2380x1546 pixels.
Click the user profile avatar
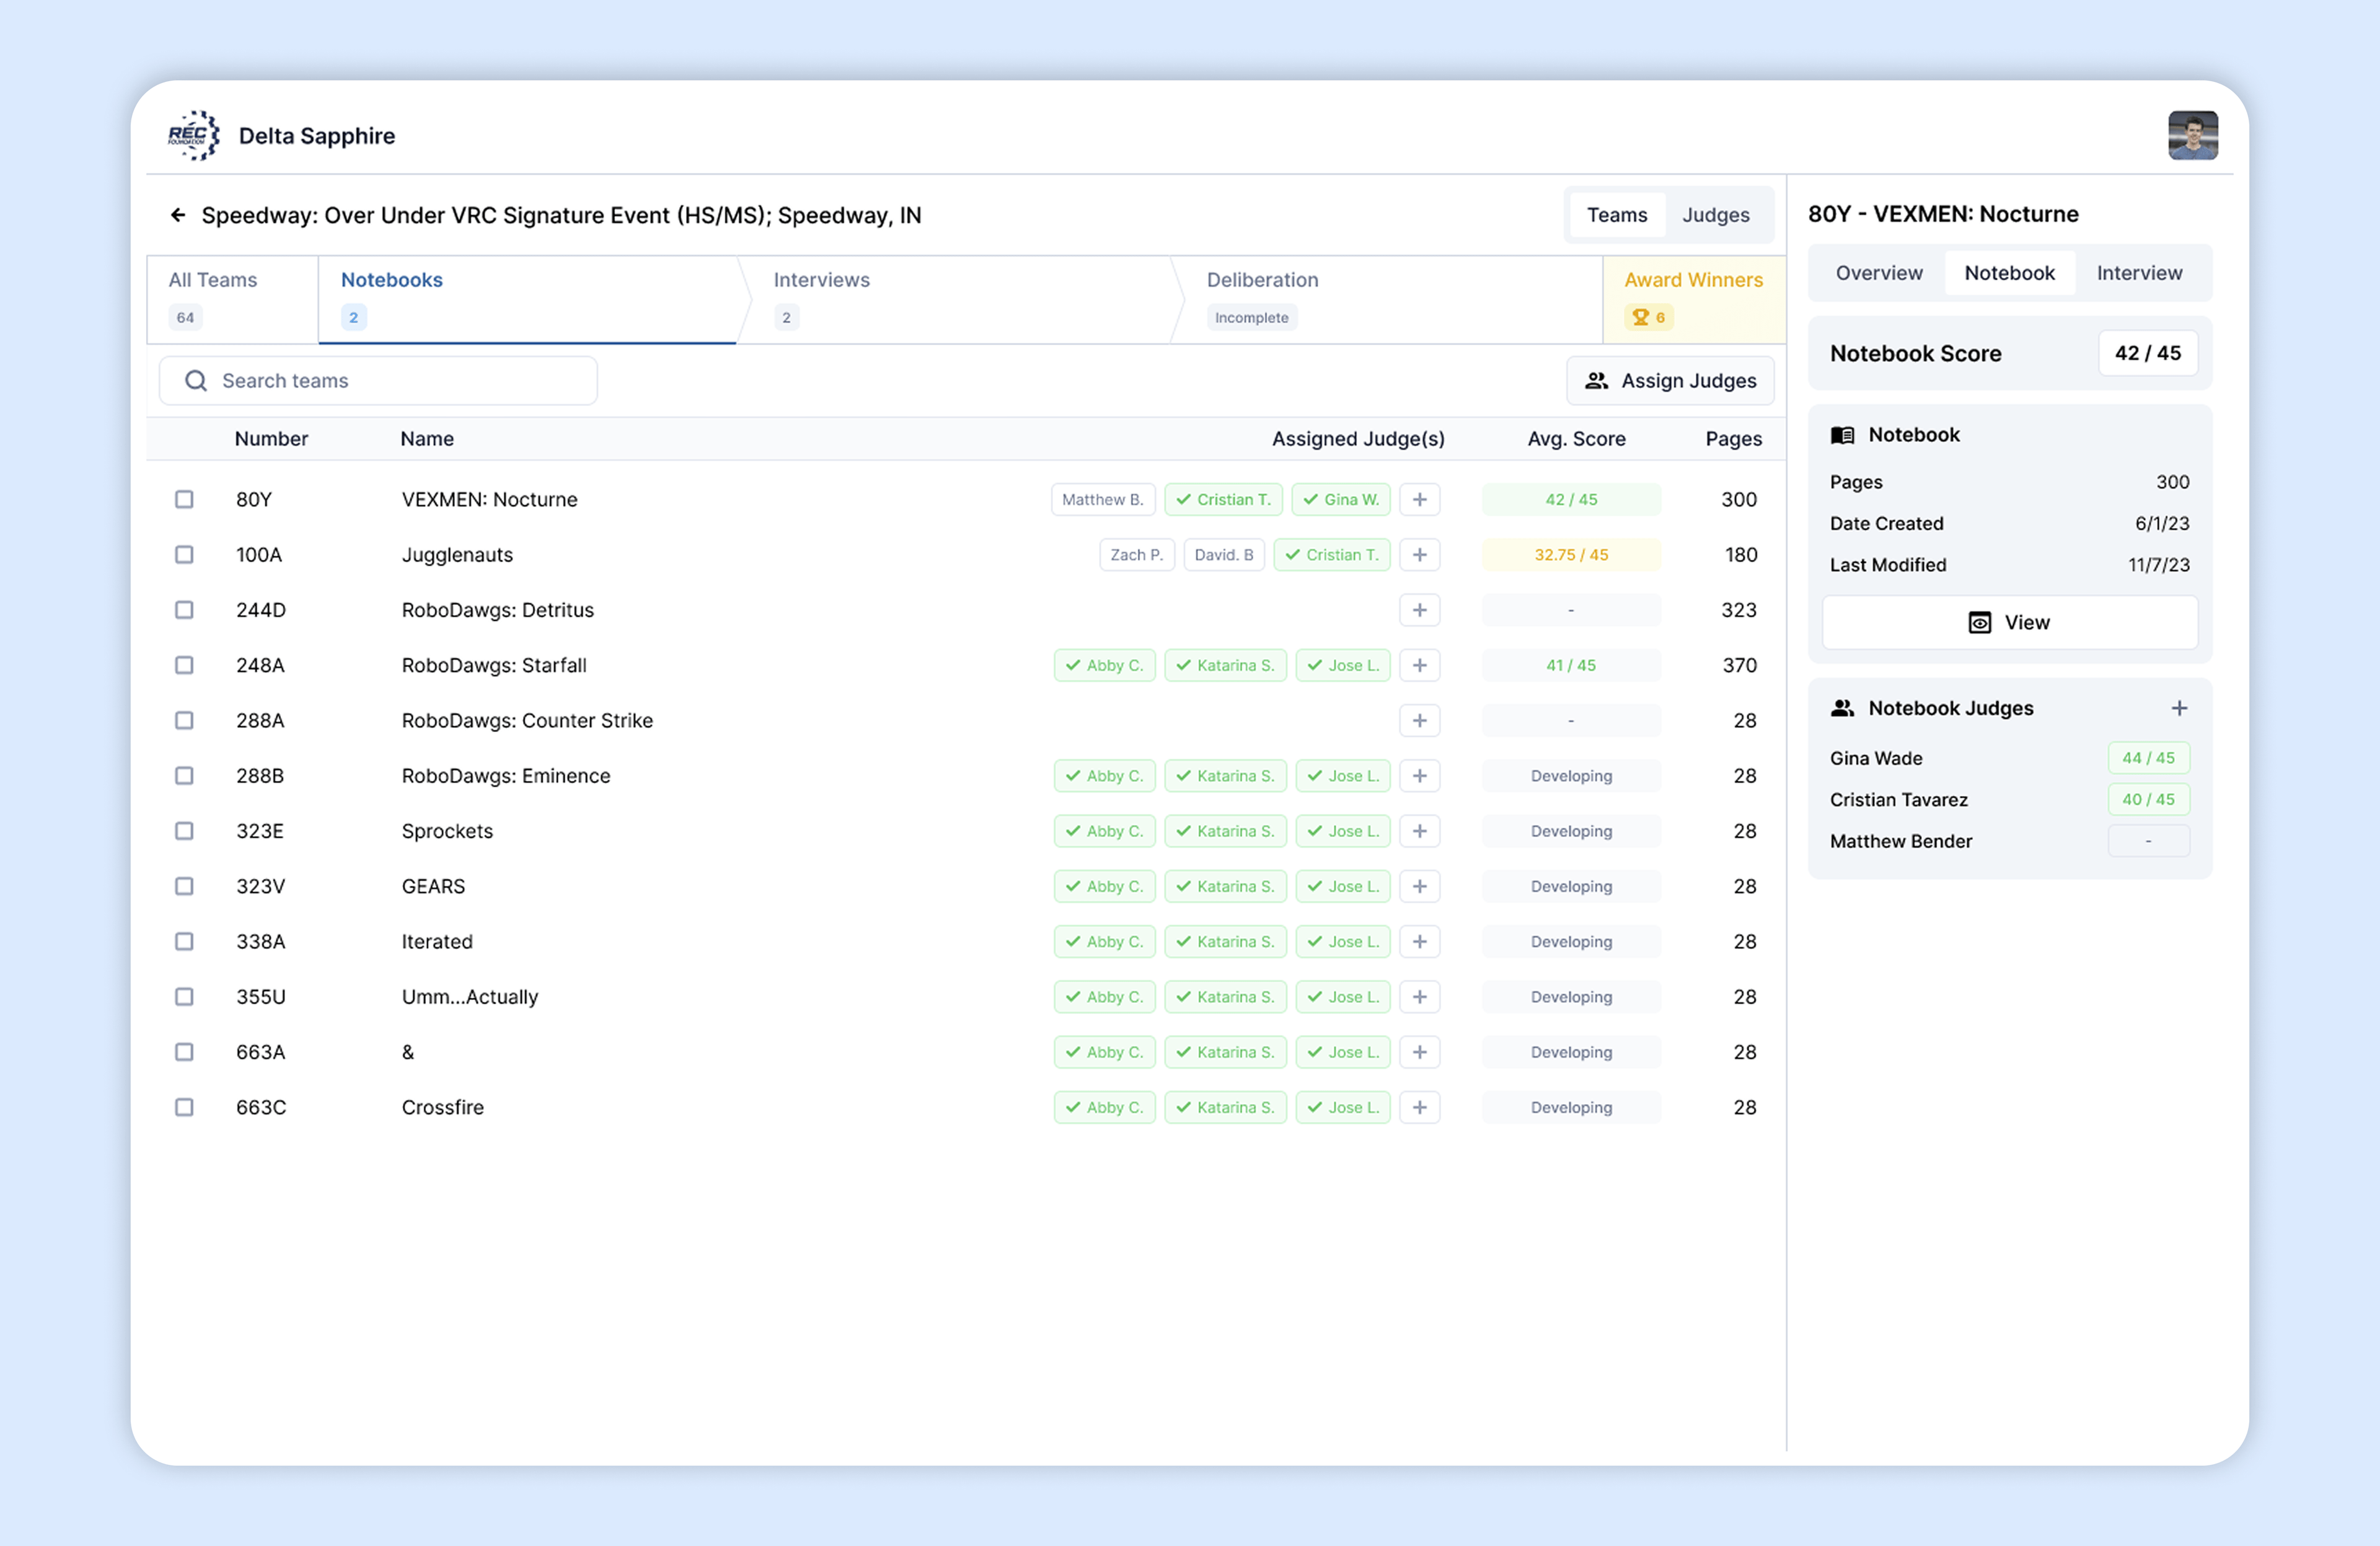[2192, 135]
